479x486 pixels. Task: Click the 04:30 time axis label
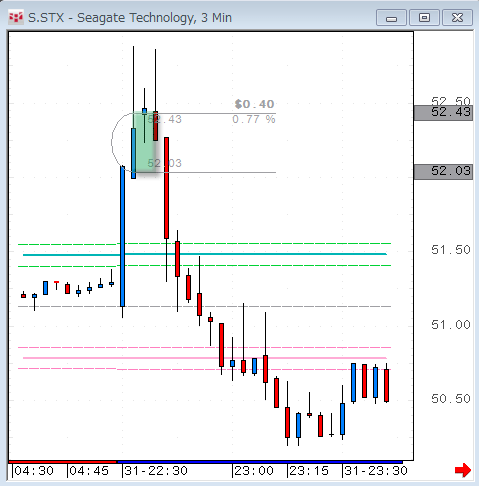[34, 471]
